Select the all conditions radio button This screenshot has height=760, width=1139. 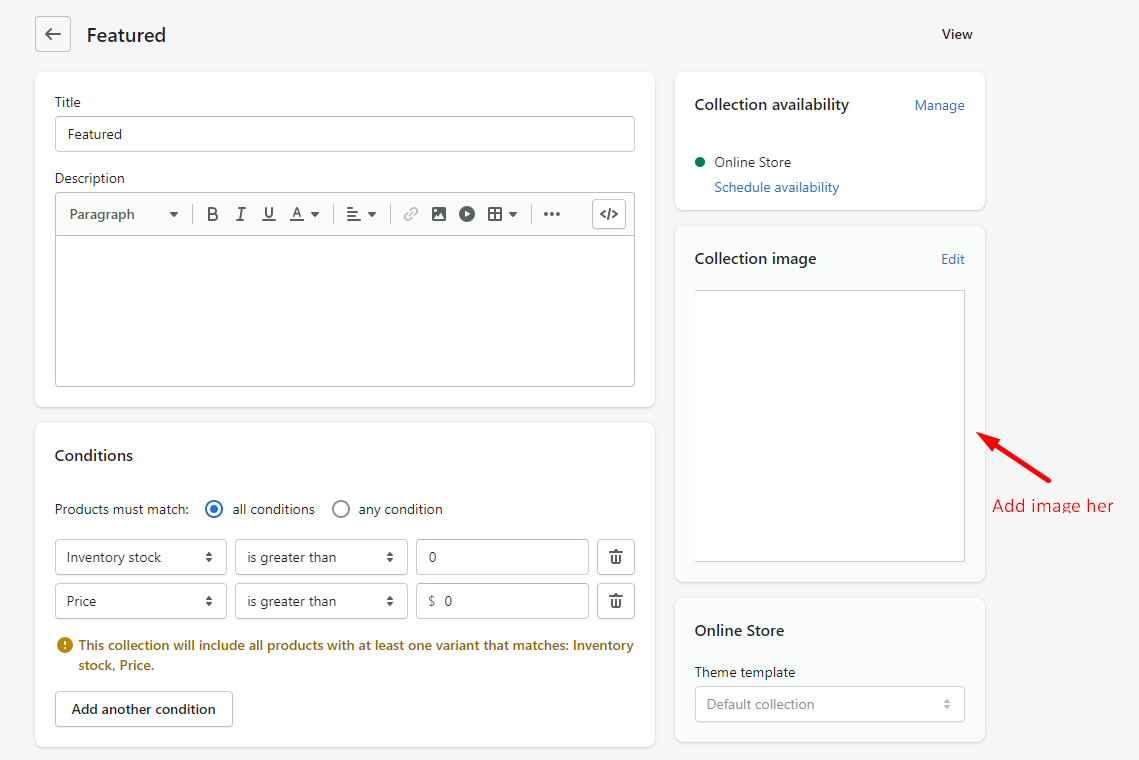coord(214,509)
